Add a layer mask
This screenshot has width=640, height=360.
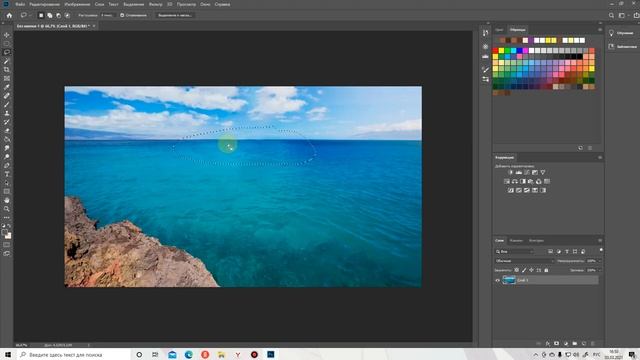click(556, 344)
